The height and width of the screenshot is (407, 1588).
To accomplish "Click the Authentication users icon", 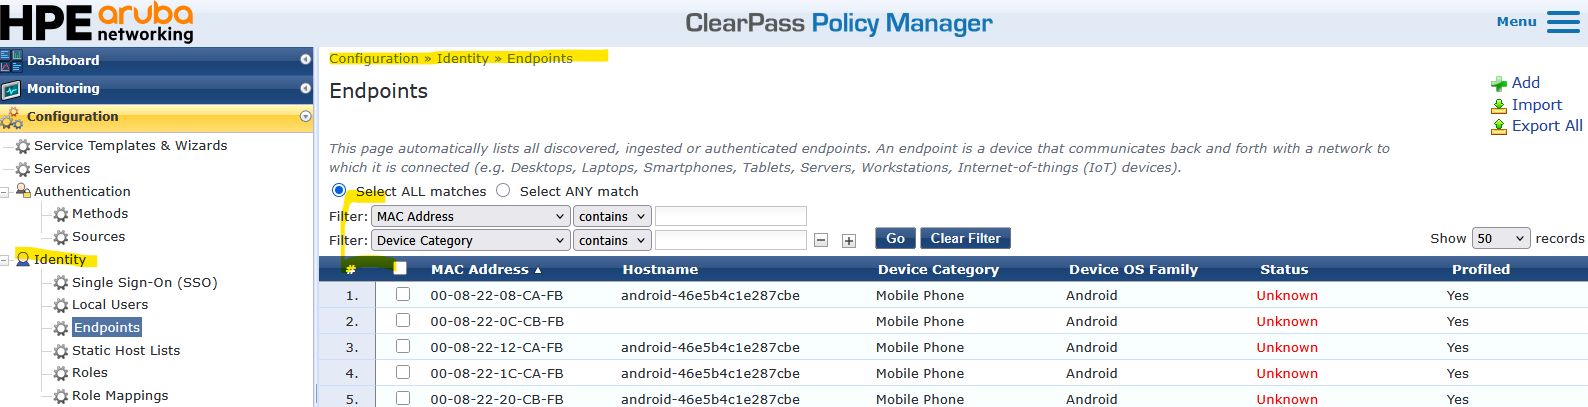I will pyautogui.click(x=23, y=191).
